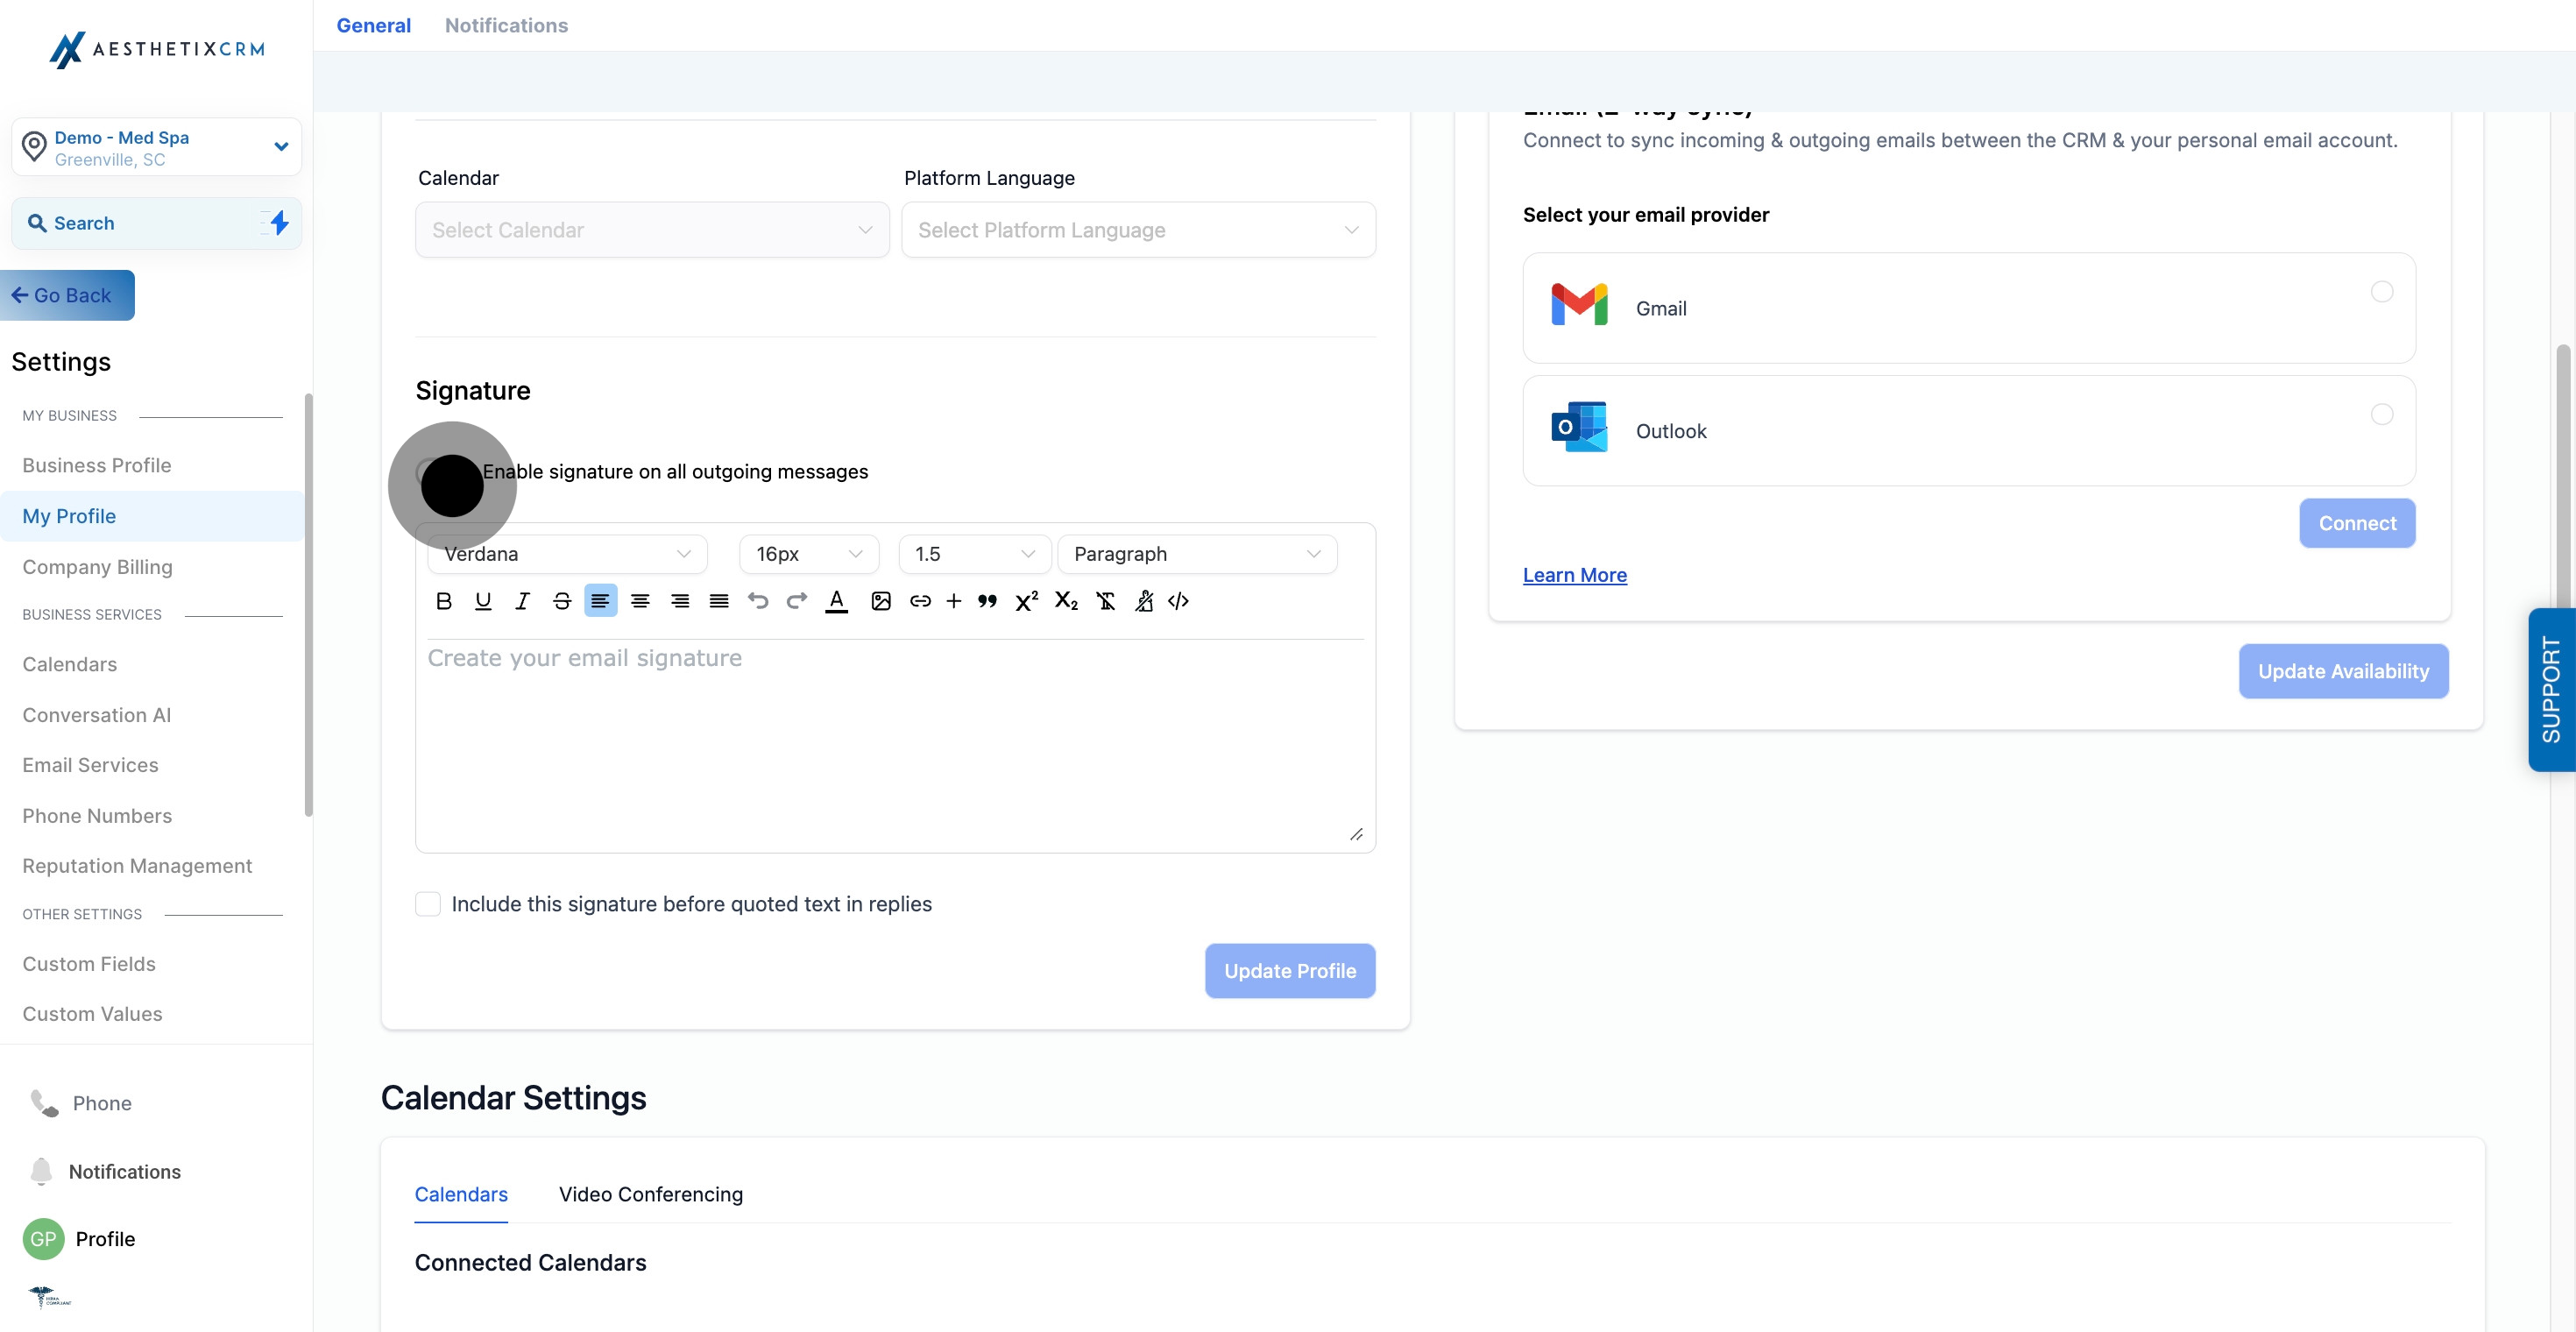This screenshot has height=1332, width=2576.
Task: Apply blockquote formatting with quote icon
Action: pyautogui.click(x=987, y=601)
